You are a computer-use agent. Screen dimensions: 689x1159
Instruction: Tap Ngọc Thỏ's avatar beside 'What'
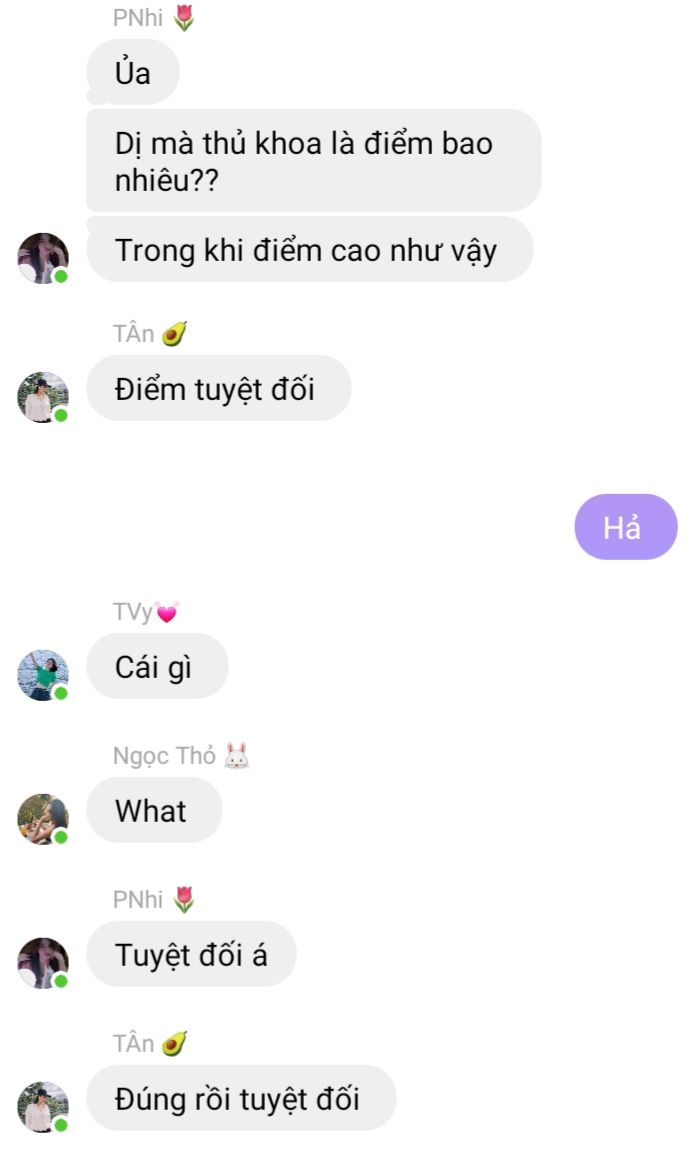point(43,819)
